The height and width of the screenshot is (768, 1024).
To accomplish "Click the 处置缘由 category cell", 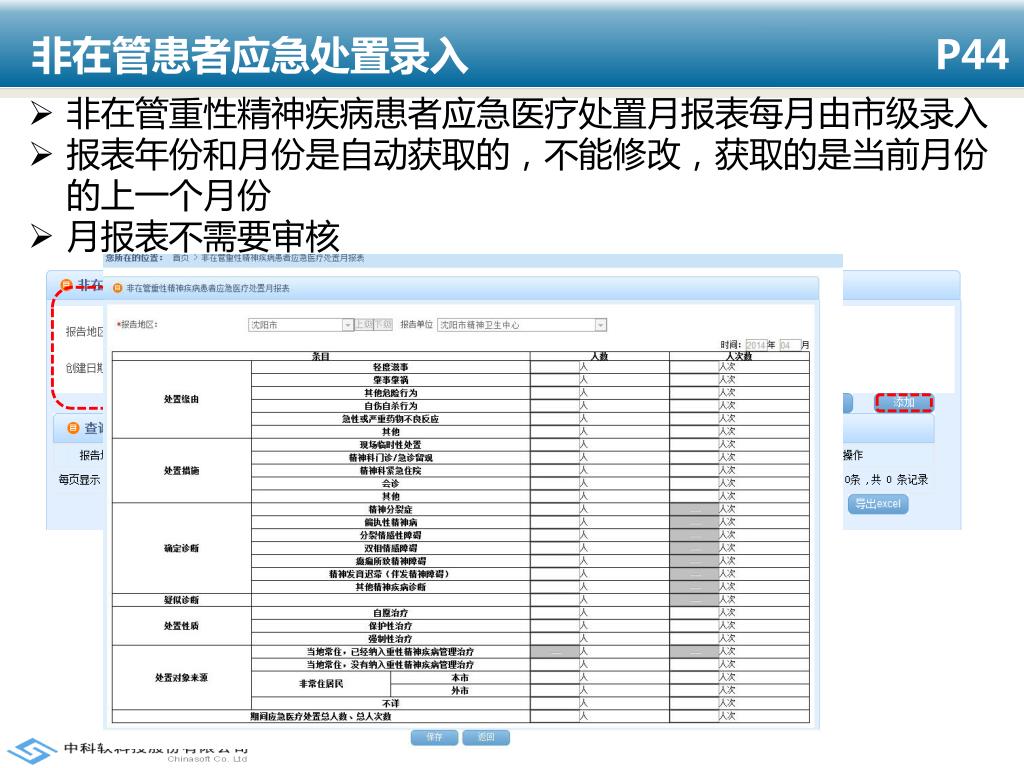I will pos(182,399).
